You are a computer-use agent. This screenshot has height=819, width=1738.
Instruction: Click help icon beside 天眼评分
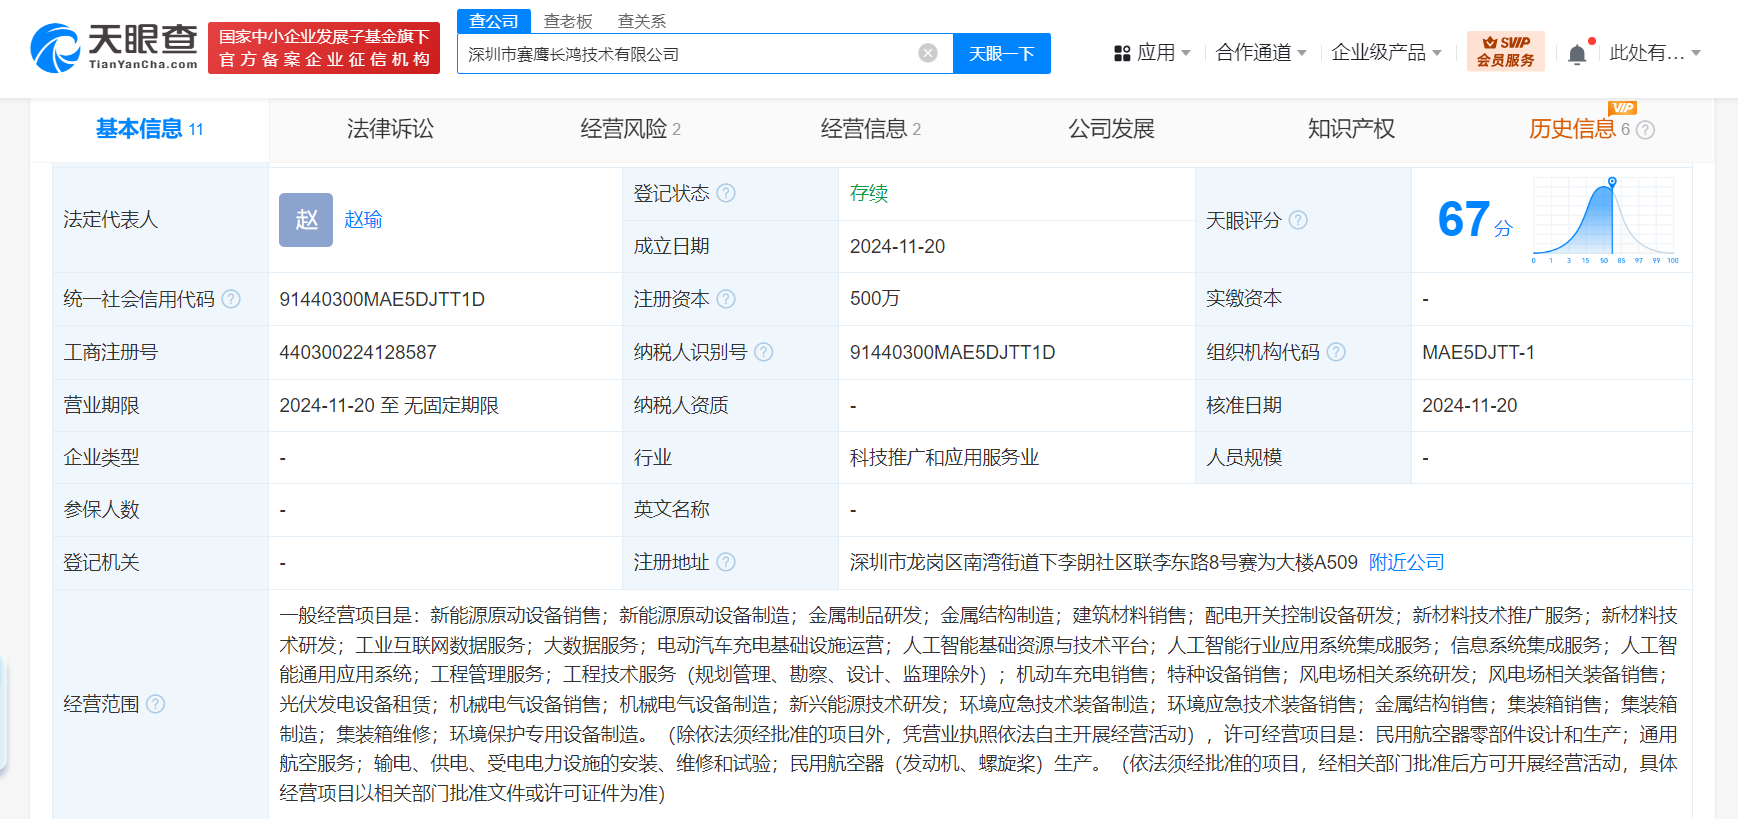pyautogui.click(x=1298, y=220)
